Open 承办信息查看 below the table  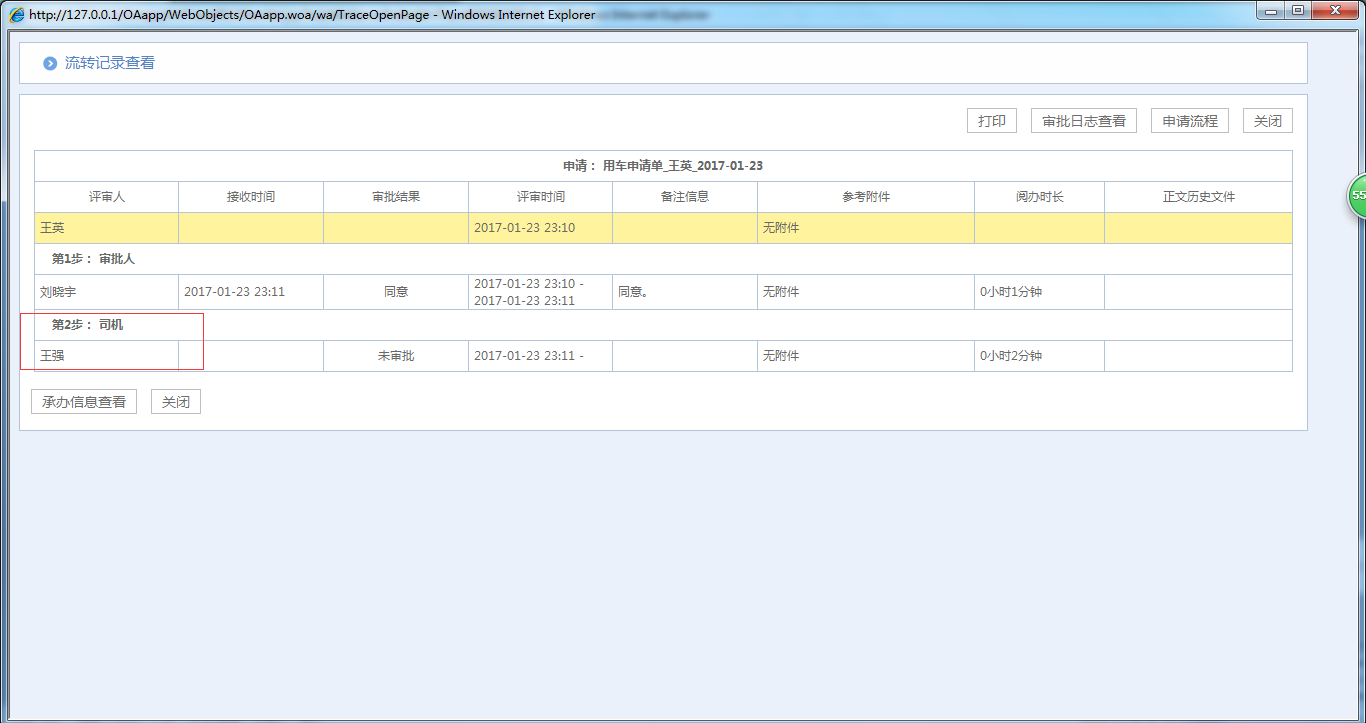[x=84, y=402]
